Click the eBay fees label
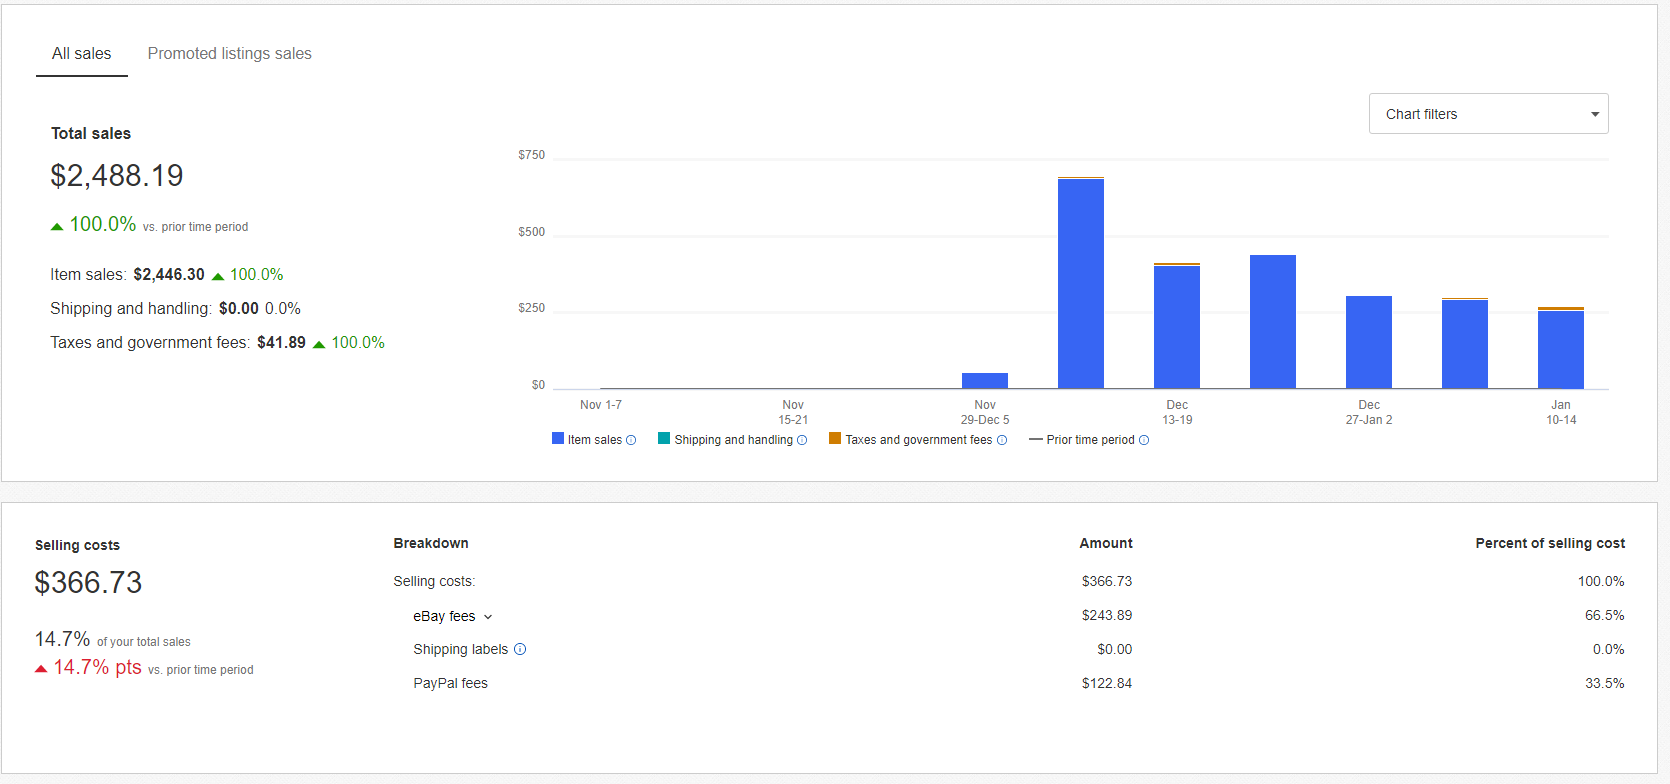The width and height of the screenshot is (1670, 784). 444,616
